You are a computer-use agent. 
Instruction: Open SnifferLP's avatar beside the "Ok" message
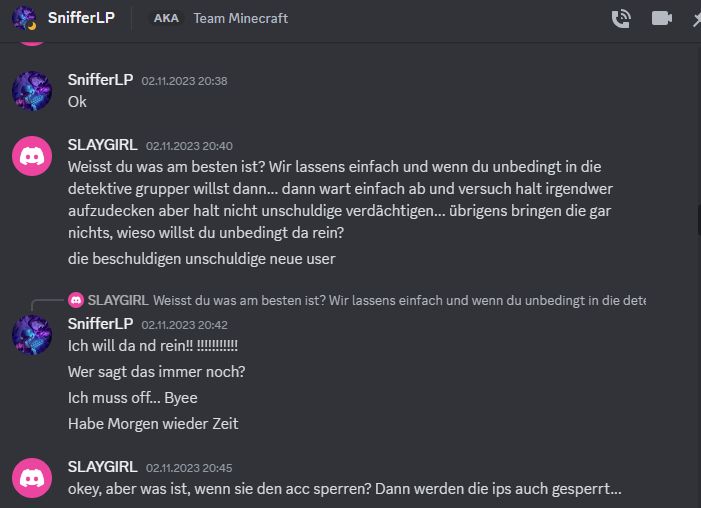point(32,91)
